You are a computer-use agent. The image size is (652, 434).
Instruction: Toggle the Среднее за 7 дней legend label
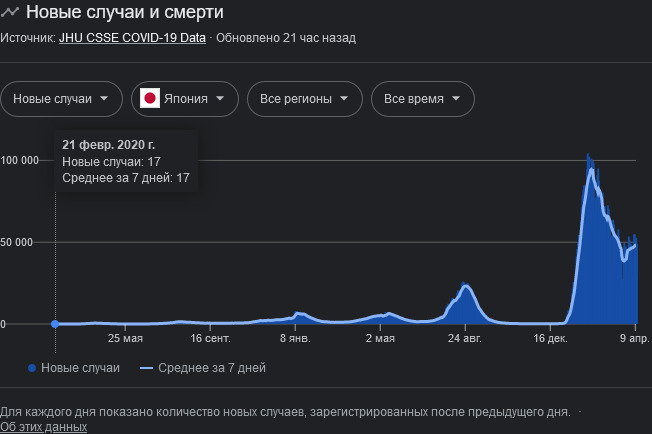[212, 368]
